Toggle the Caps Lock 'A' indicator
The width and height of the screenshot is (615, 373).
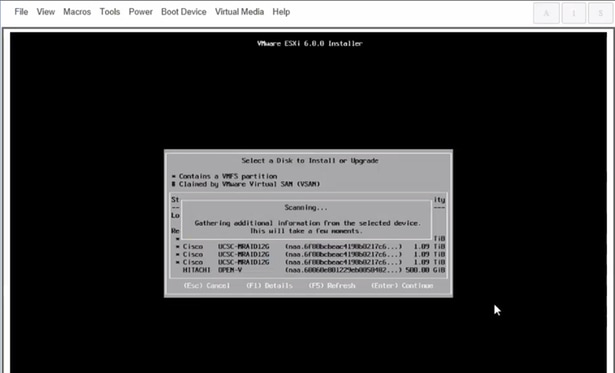[546, 13]
